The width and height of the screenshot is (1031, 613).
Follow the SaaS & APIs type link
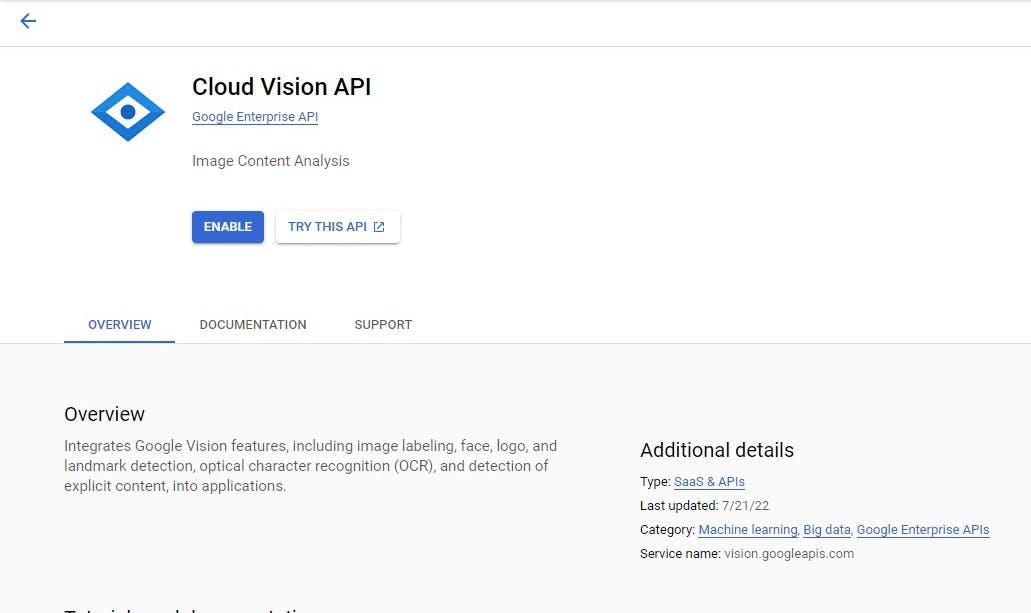click(709, 481)
